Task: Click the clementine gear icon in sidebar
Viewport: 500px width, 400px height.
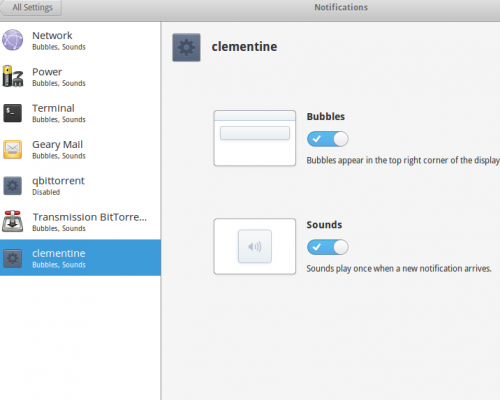Action: (x=13, y=258)
